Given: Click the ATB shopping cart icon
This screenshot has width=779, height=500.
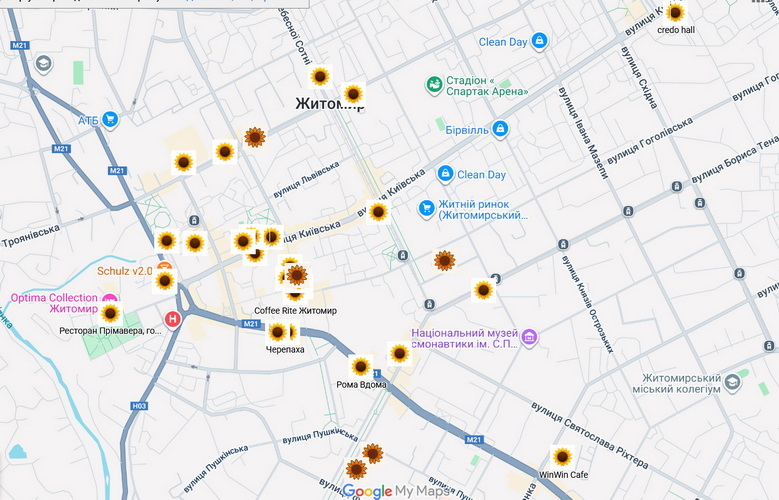Looking at the screenshot, I should tap(110, 120).
